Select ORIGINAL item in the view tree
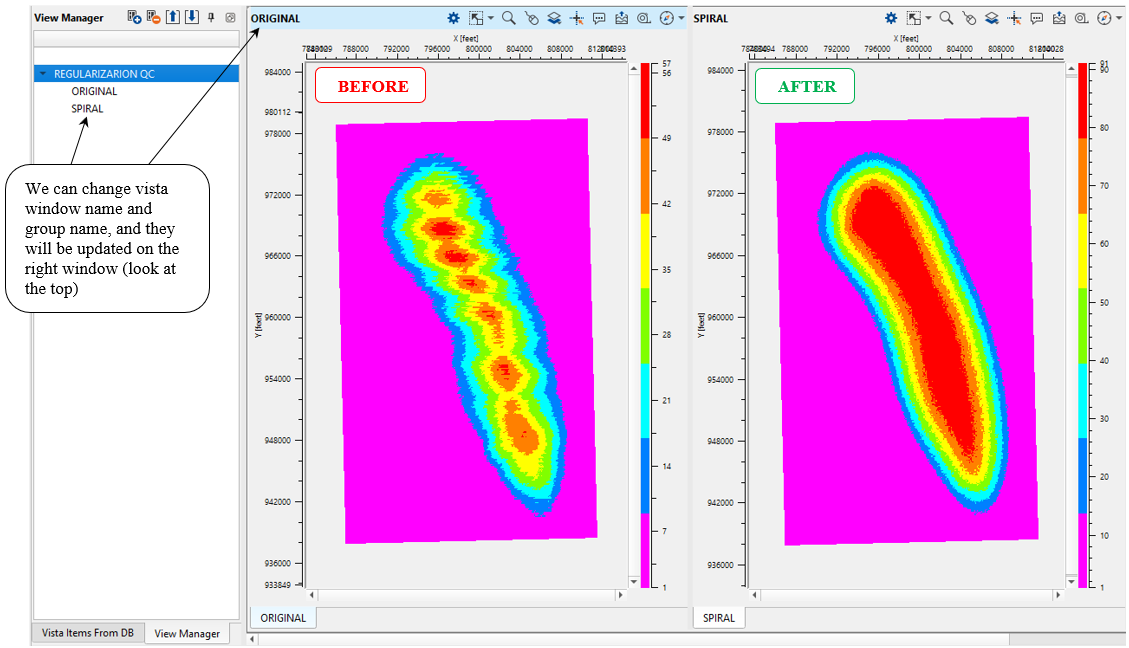Viewport: 1129px width, 648px height. click(x=94, y=91)
